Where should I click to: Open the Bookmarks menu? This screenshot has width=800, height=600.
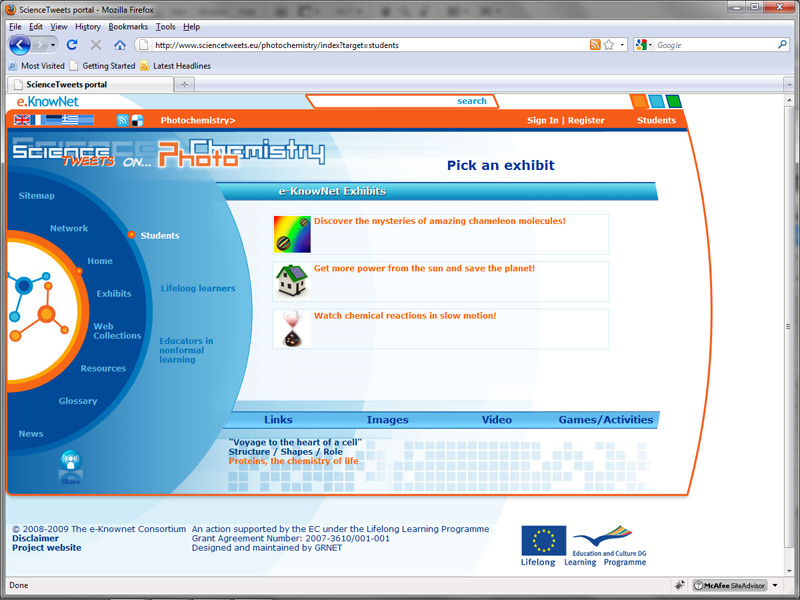coord(128,27)
